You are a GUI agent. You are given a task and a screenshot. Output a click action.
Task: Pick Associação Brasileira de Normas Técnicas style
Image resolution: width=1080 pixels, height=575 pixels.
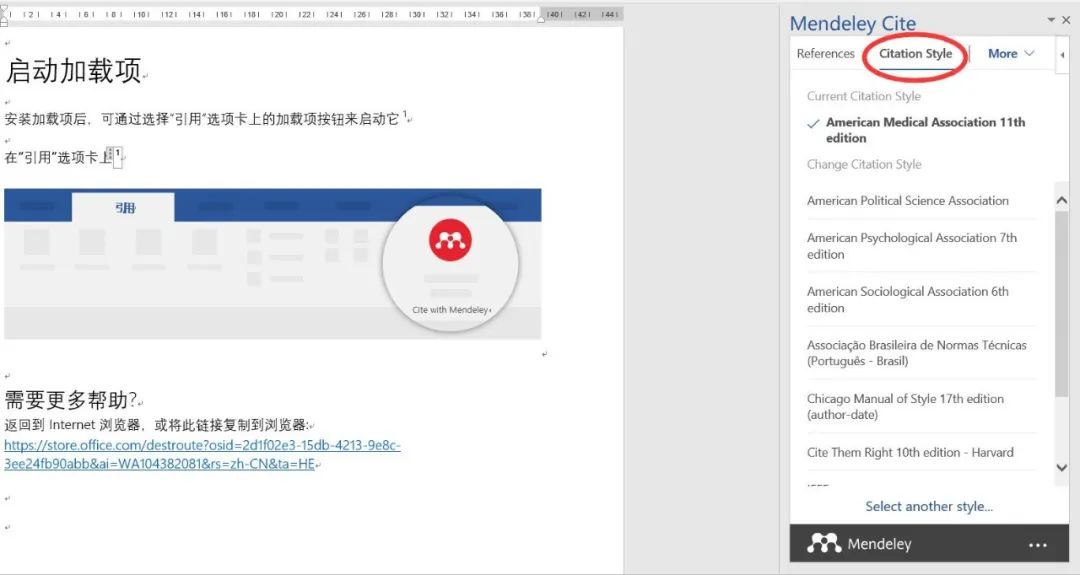click(x=916, y=353)
